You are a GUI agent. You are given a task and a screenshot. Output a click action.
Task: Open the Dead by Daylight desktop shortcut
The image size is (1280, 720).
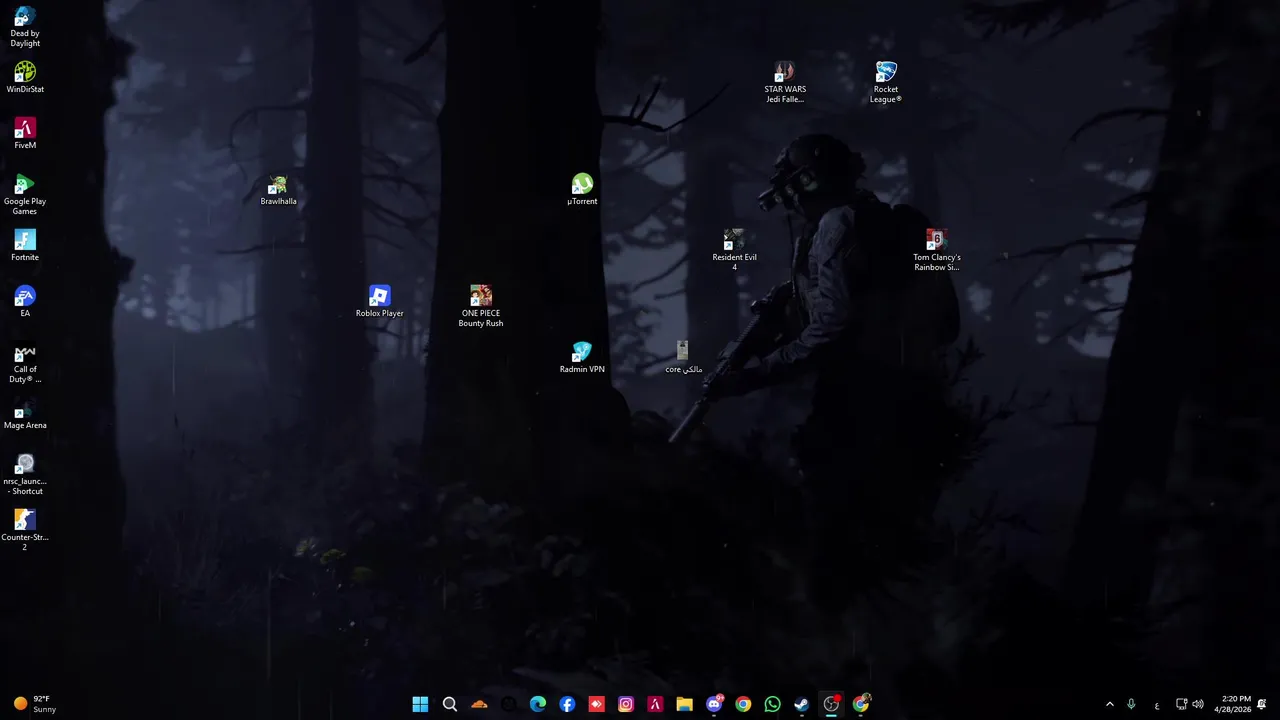point(25,28)
